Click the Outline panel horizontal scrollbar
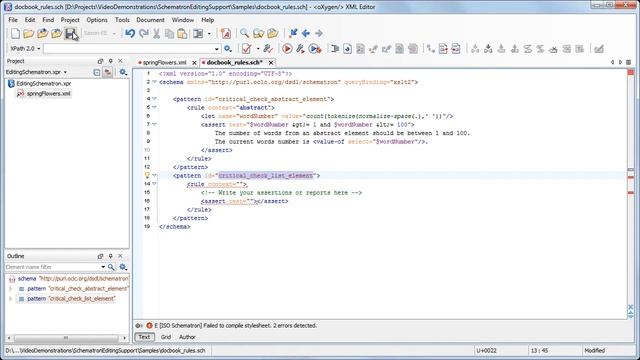The image size is (640, 360). coord(66,338)
